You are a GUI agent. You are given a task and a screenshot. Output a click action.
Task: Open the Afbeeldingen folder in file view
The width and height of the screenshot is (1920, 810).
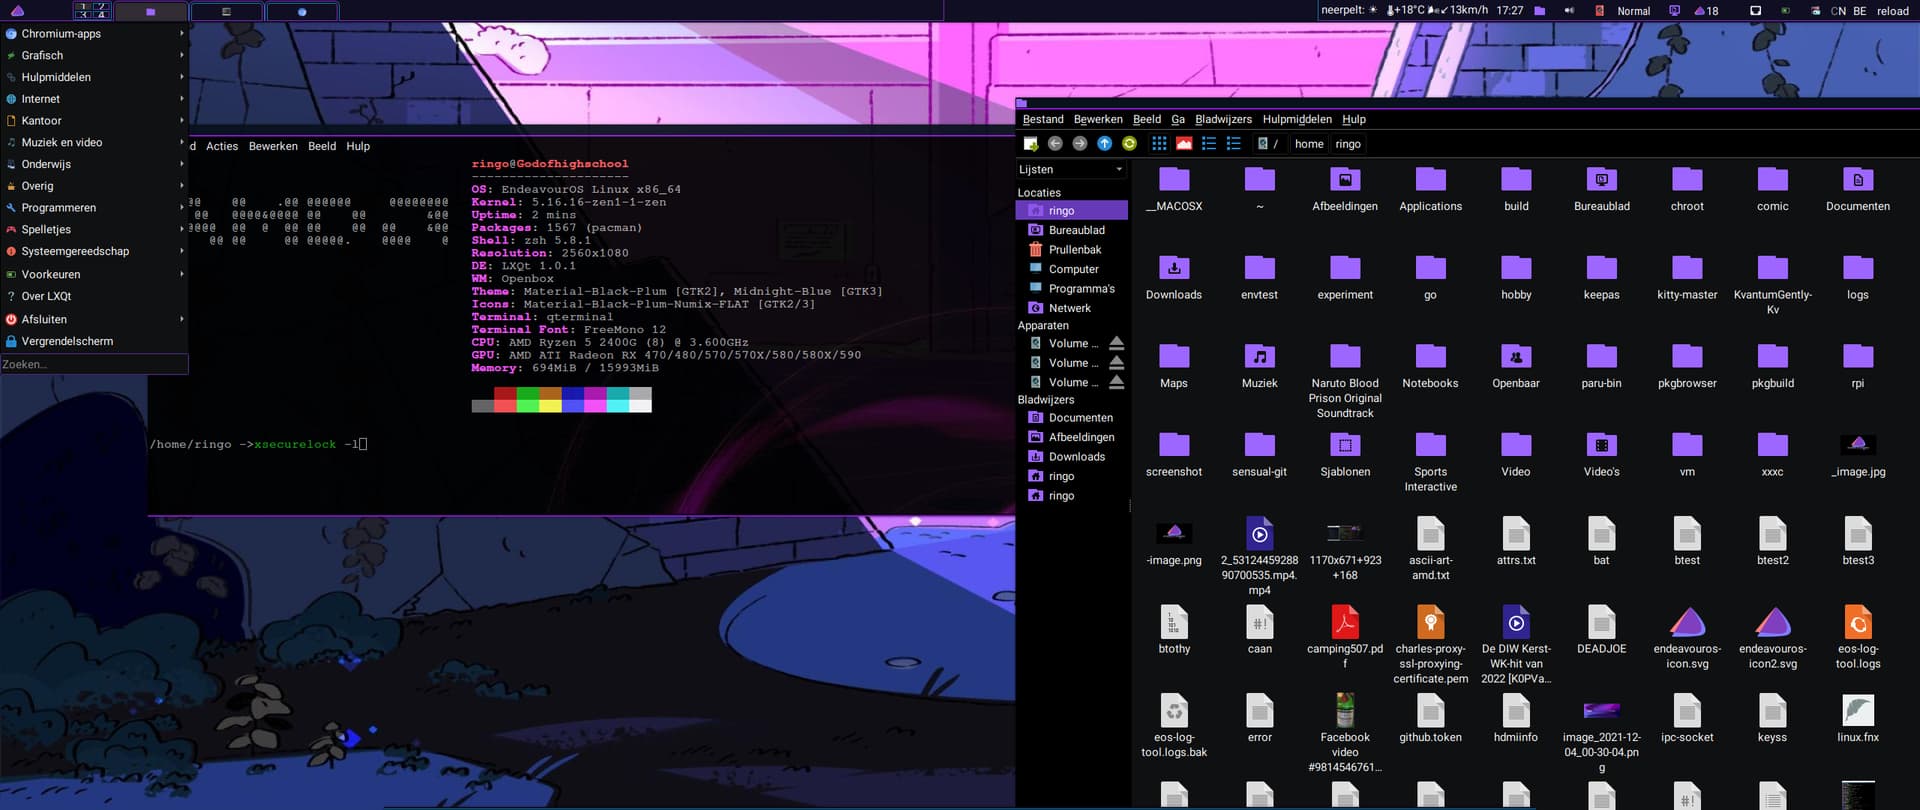(x=1345, y=180)
